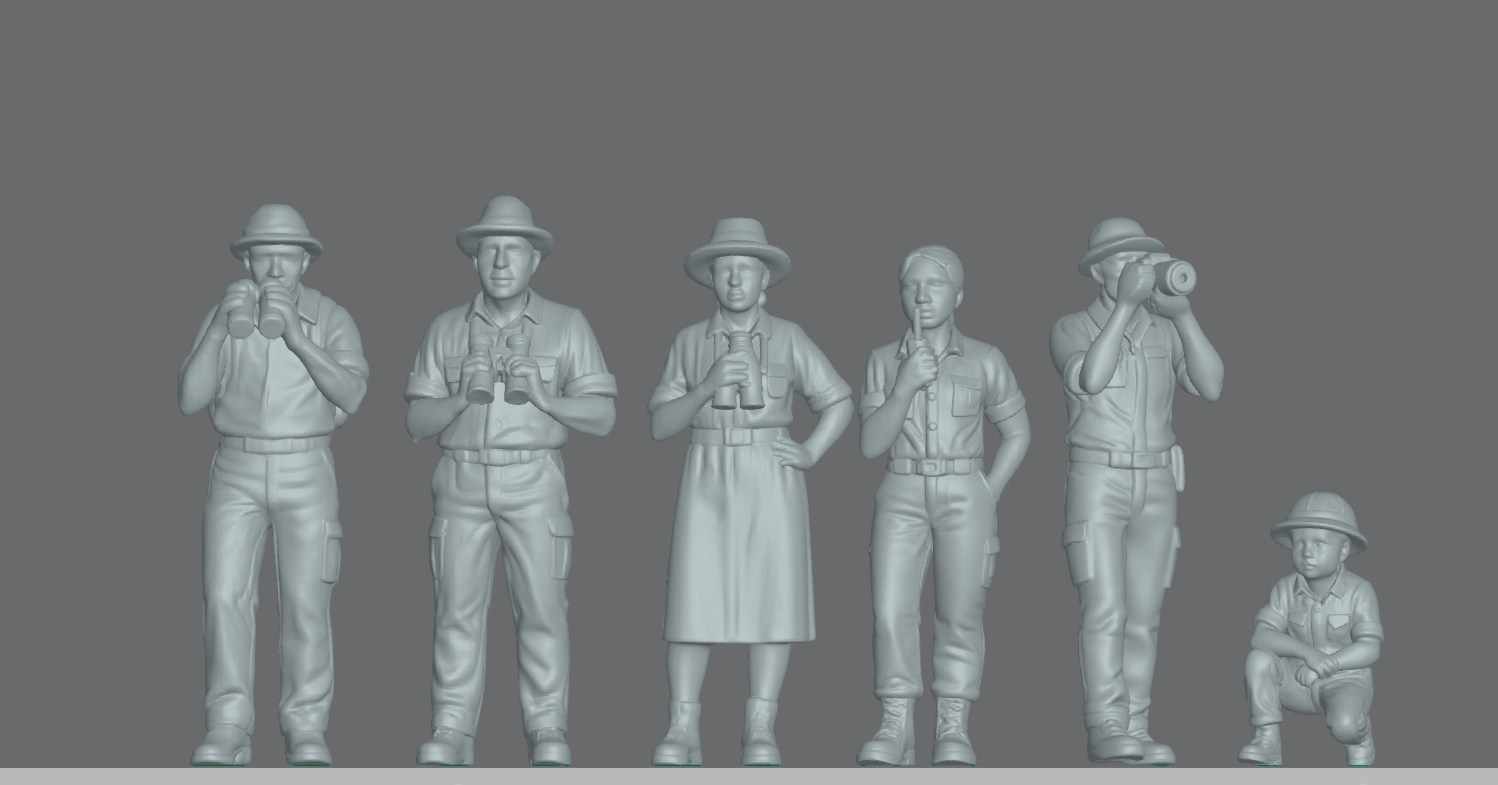The image size is (1498, 785).
Task: Select the figure photographing with a camera
Action: [x=1135, y=492]
